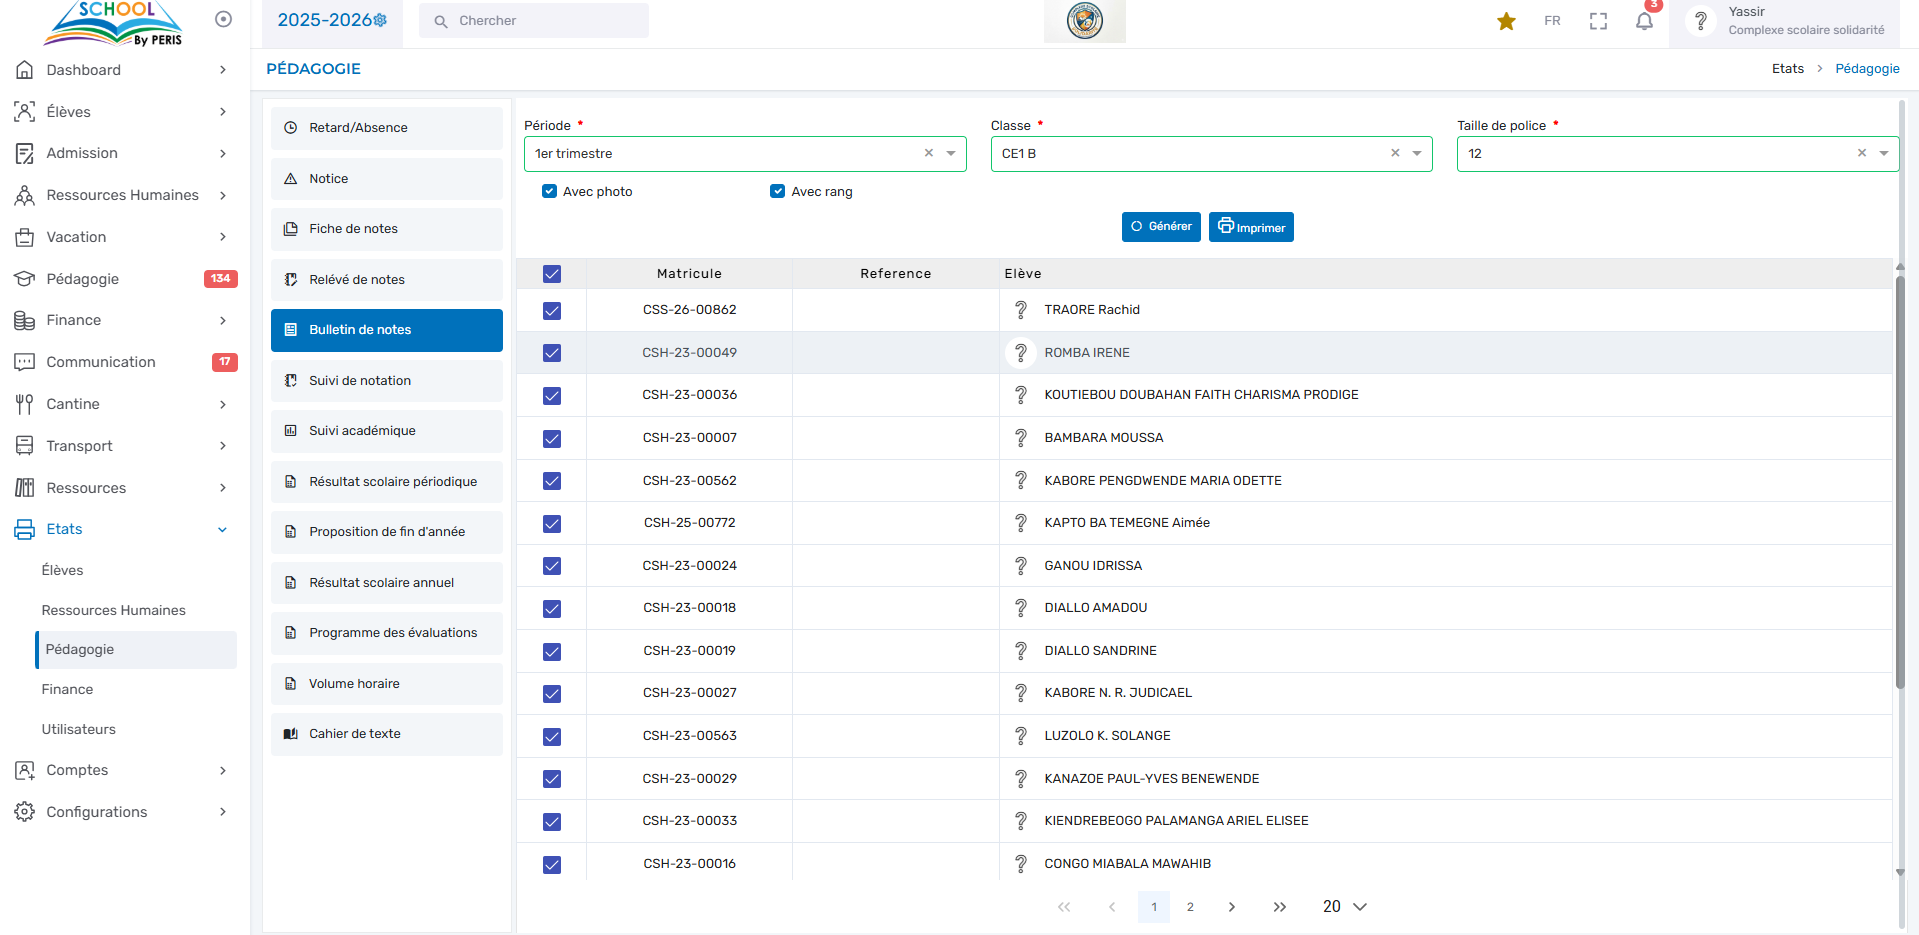Open the Période dropdown arrow
The image size is (1919, 935).
951,154
